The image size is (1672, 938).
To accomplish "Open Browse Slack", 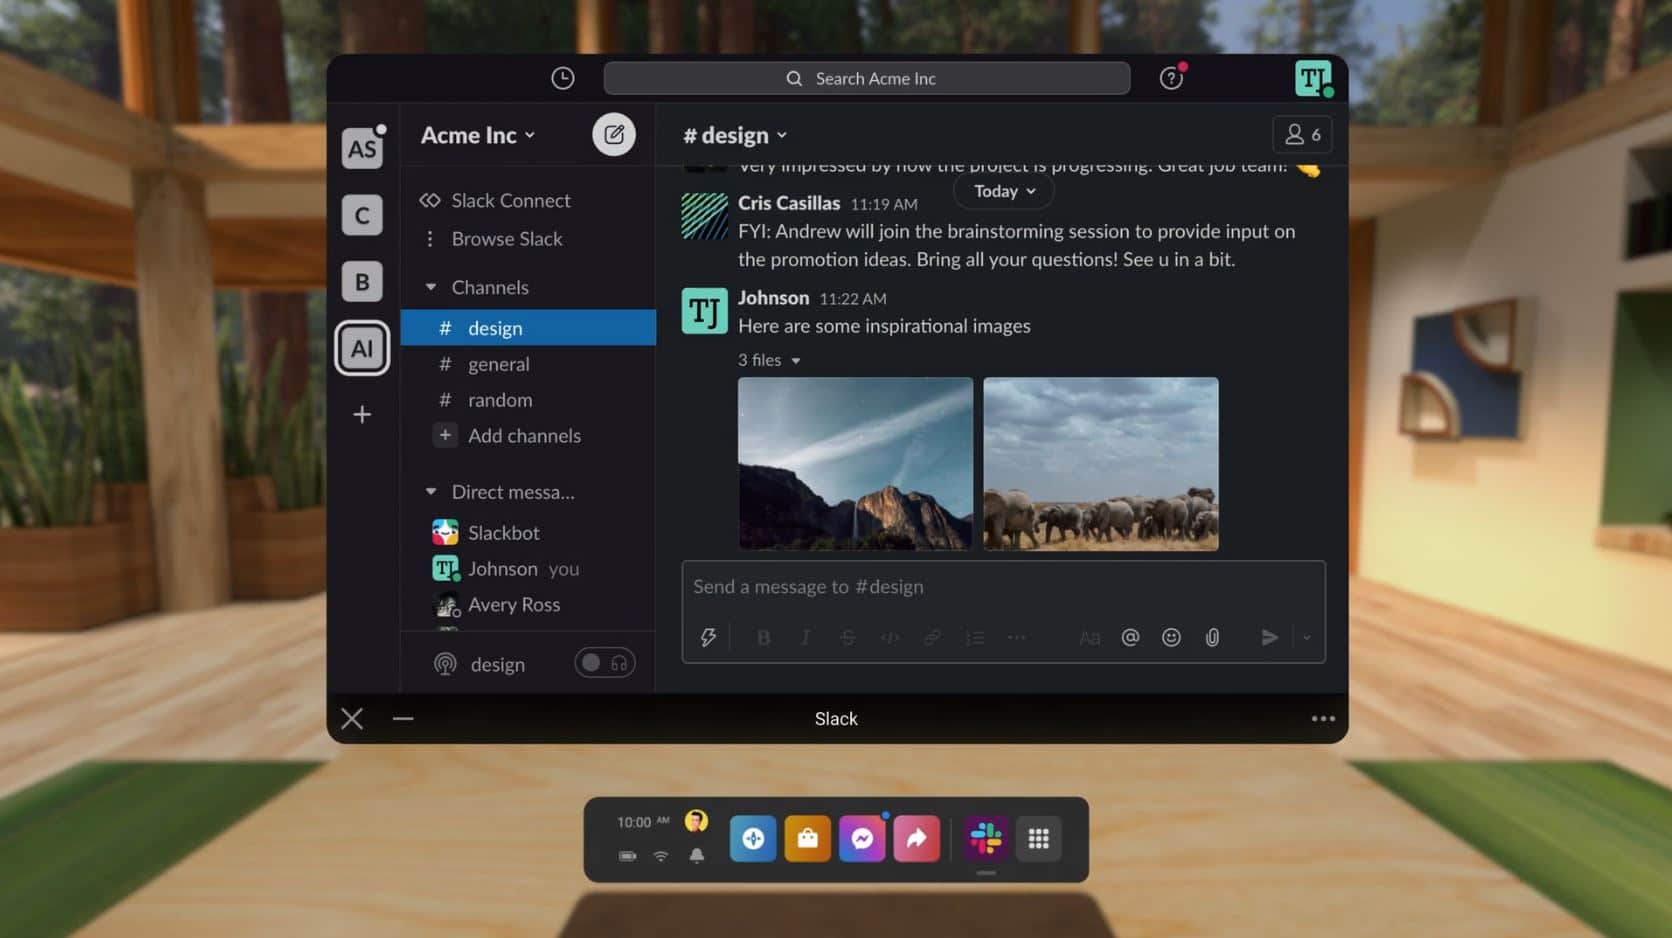I will click(506, 239).
